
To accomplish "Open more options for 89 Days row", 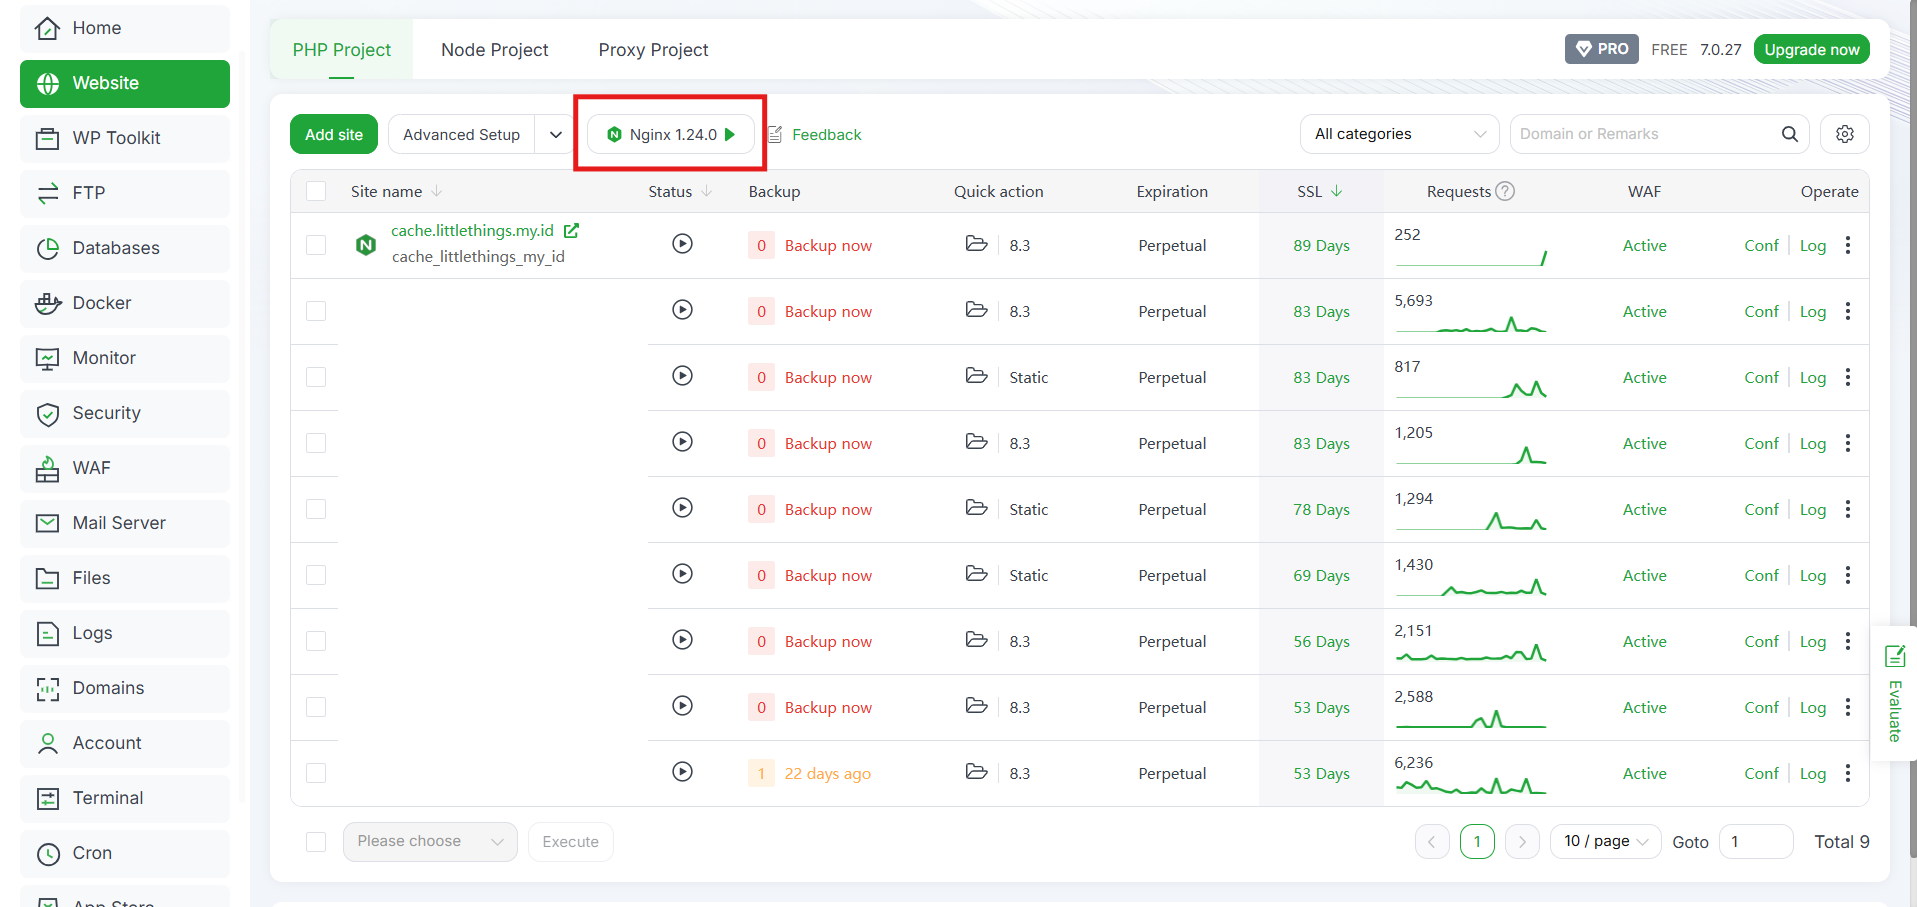I will tap(1848, 245).
